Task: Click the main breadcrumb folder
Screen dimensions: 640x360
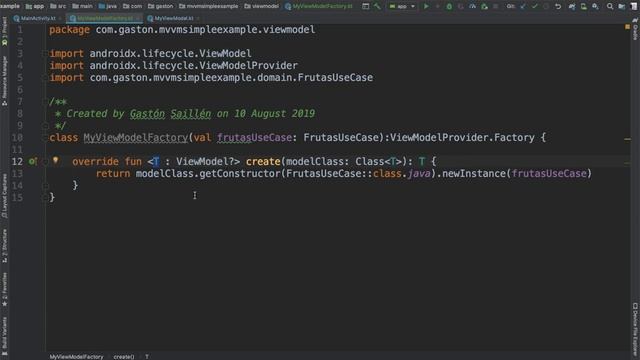Action: pos(82,6)
